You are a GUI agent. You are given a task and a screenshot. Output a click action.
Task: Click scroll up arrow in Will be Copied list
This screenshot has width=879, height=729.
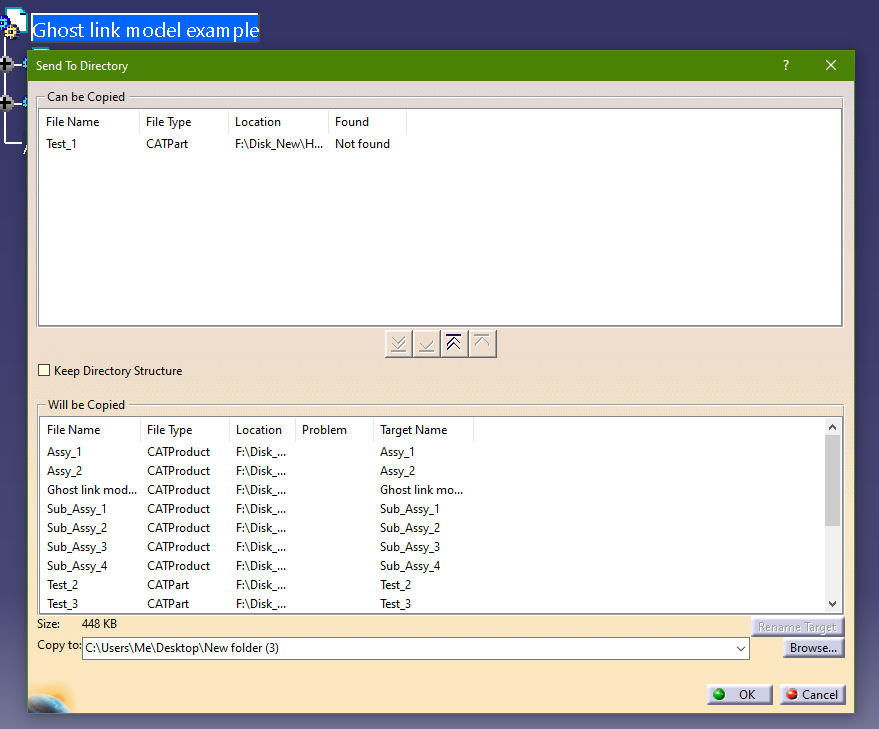tap(832, 427)
